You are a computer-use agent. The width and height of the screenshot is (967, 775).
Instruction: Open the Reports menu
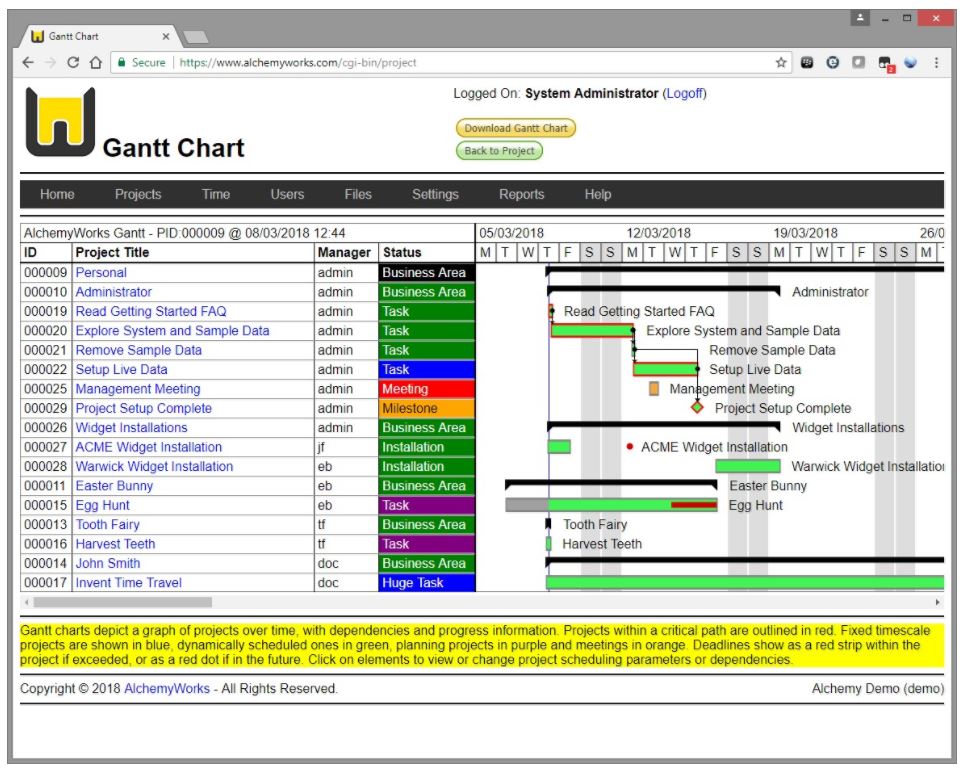522,194
